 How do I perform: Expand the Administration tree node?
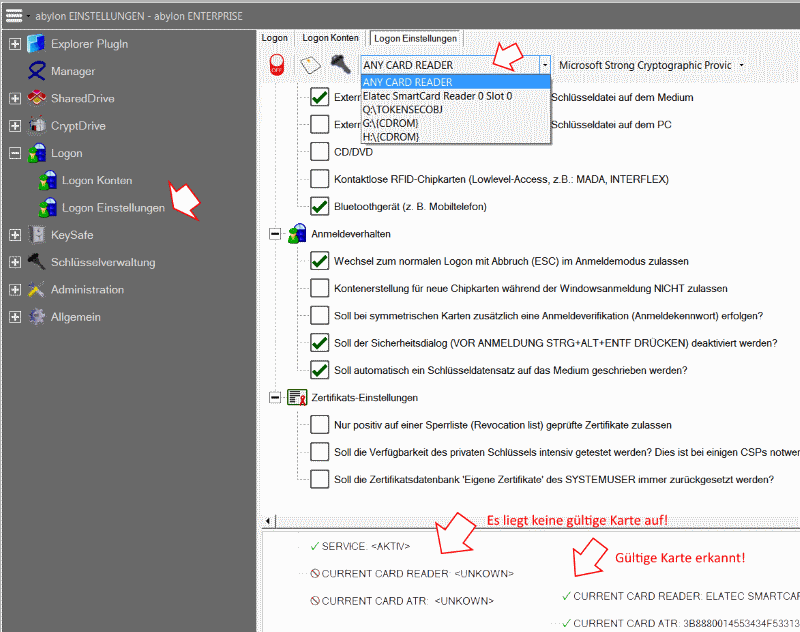click(x=15, y=289)
